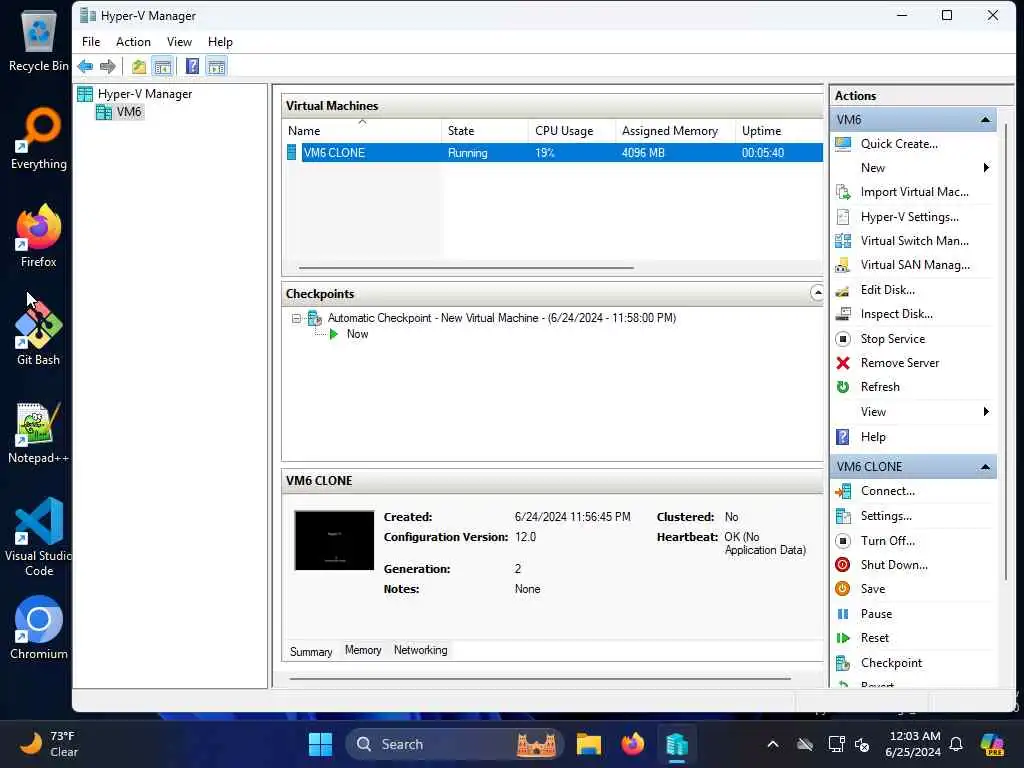Screen dimensions: 1024x768
Task: Open the Notepad++ desktop shortcut
Action: click(38, 433)
